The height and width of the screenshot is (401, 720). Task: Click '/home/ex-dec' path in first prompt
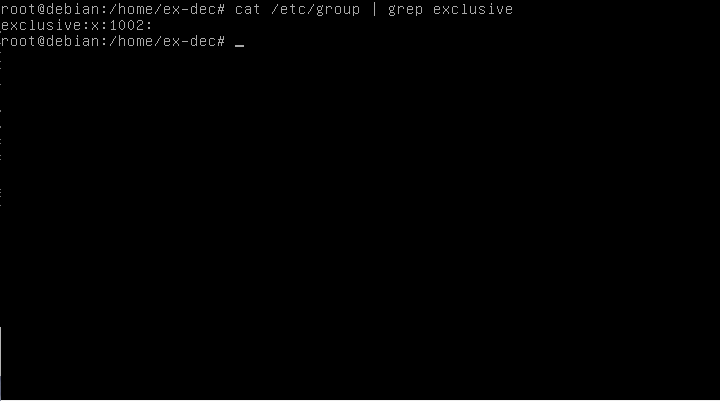click(x=163, y=9)
